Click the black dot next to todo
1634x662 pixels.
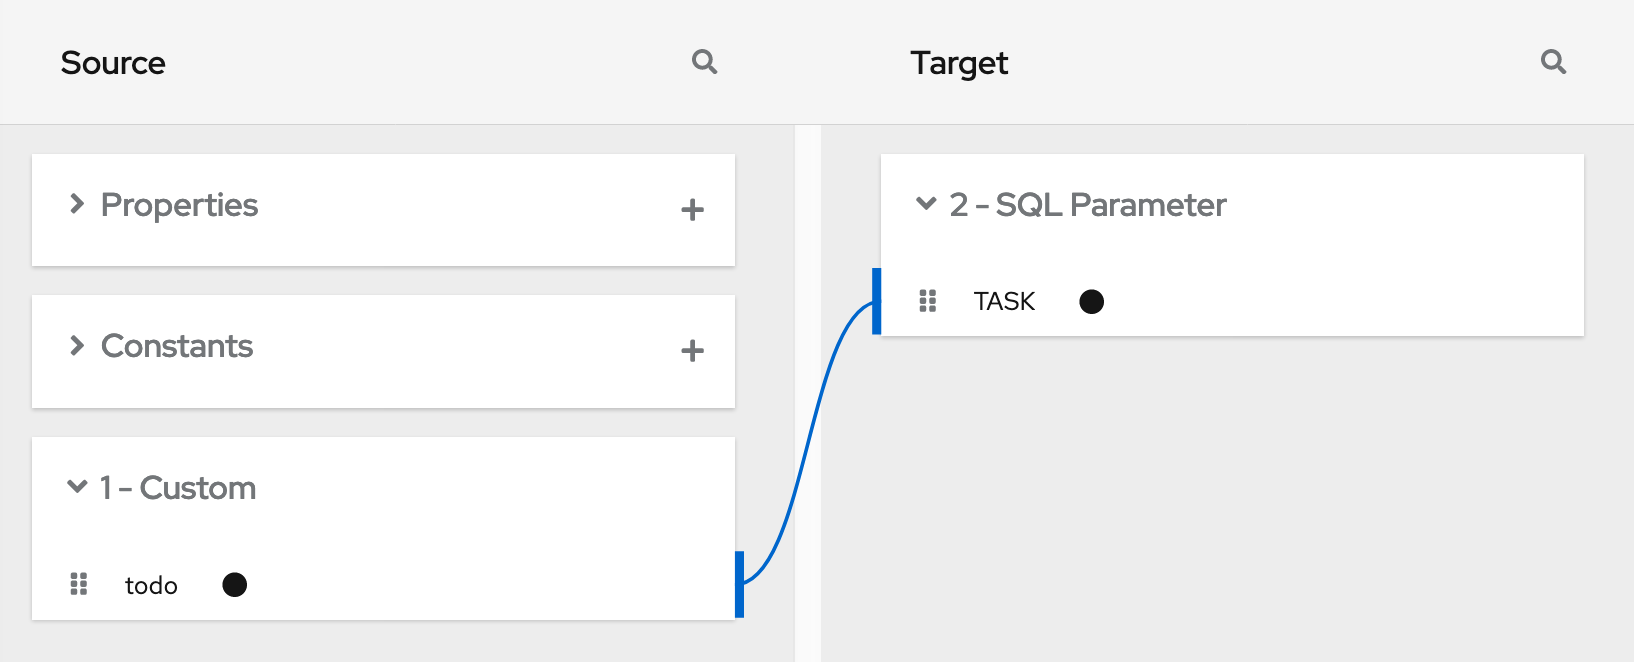click(x=235, y=584)
